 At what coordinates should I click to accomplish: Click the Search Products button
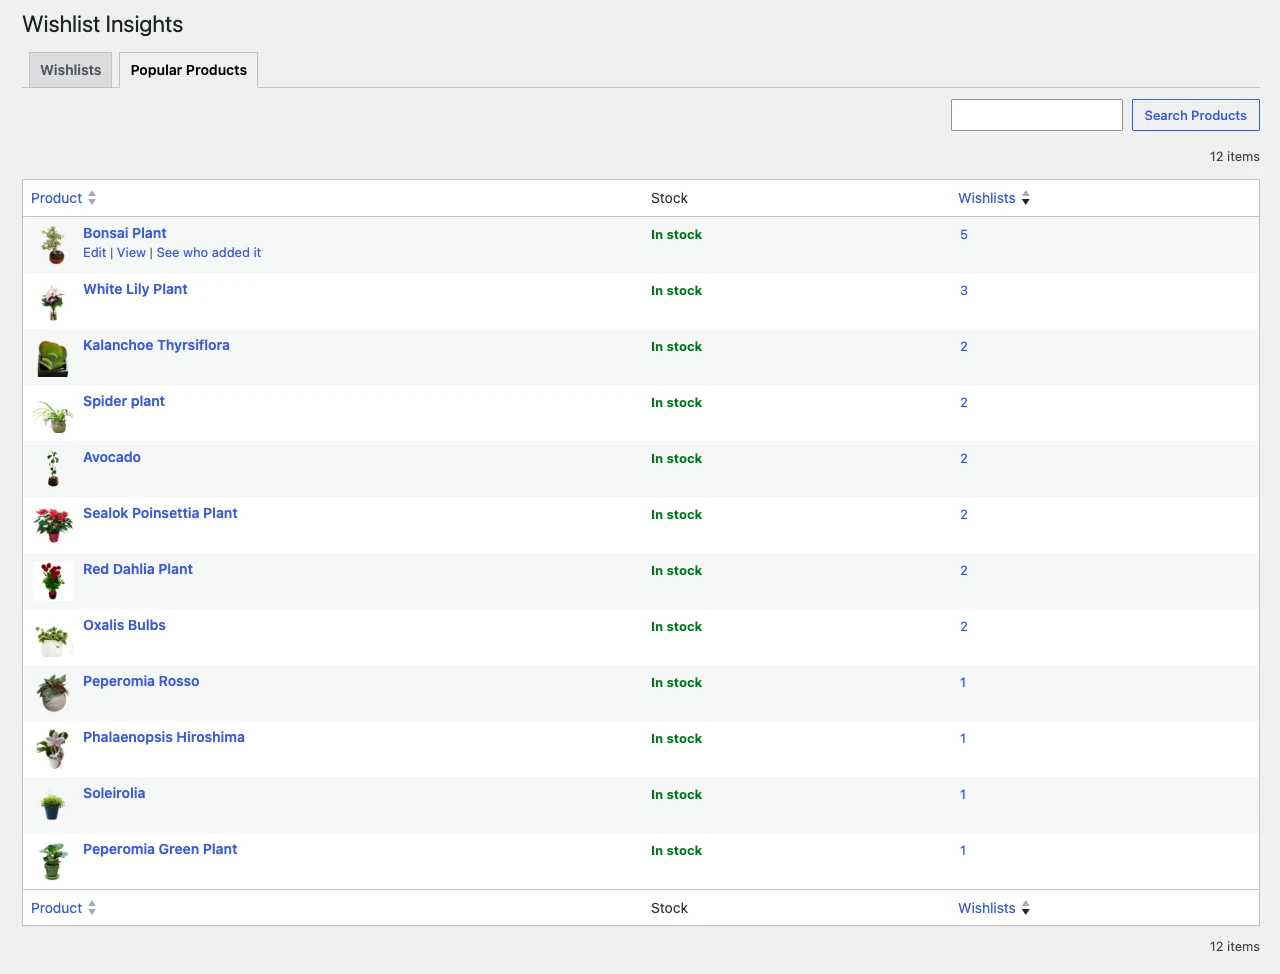(1195, 115)
